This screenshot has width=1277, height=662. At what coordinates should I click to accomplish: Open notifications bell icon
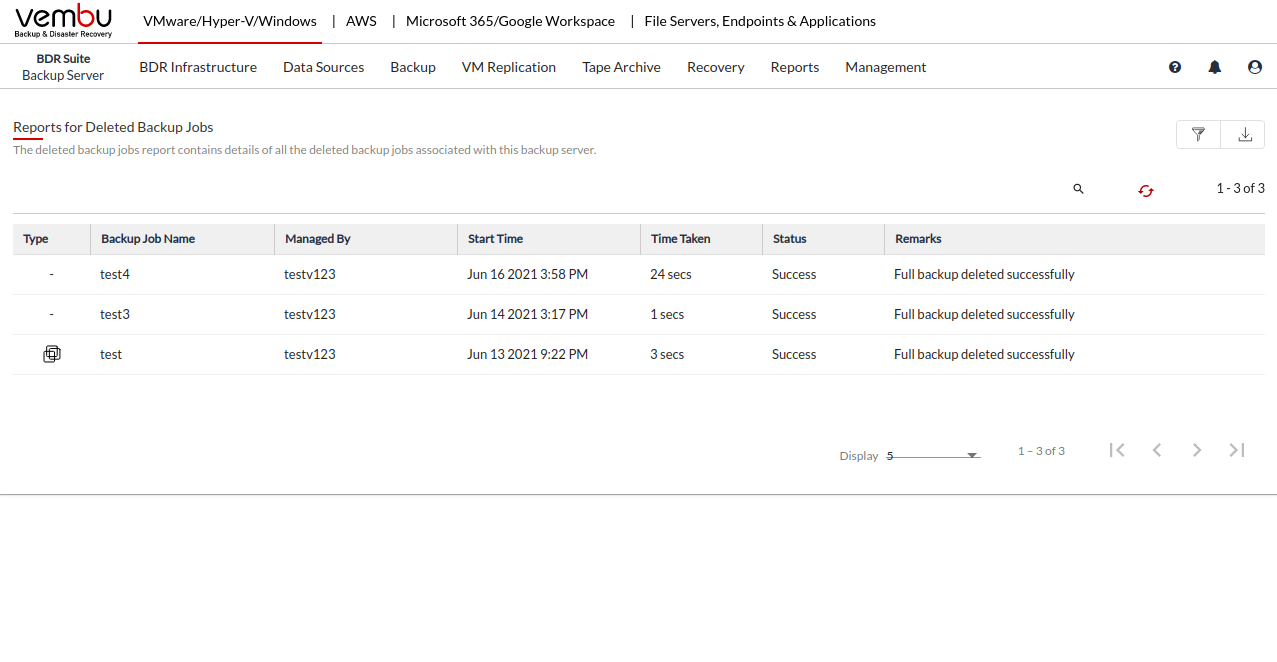pos(1215,67)
